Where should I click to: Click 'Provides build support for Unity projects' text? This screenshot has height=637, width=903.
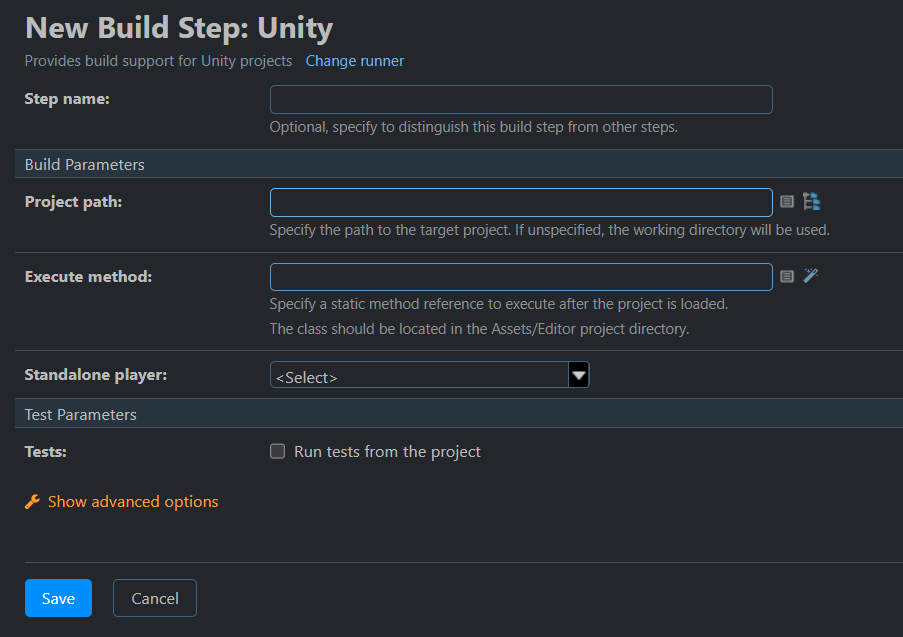coord(158,61)
